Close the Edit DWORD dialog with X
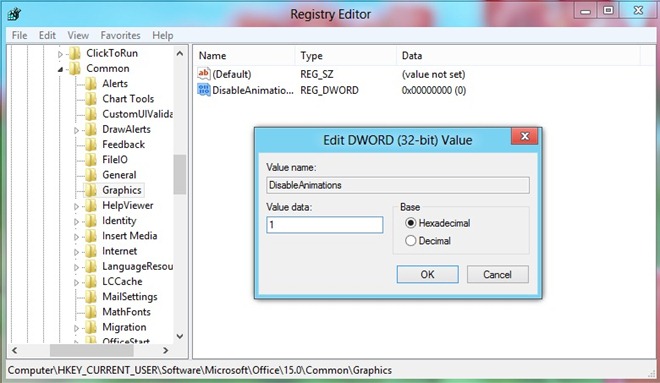 [524, 136]
